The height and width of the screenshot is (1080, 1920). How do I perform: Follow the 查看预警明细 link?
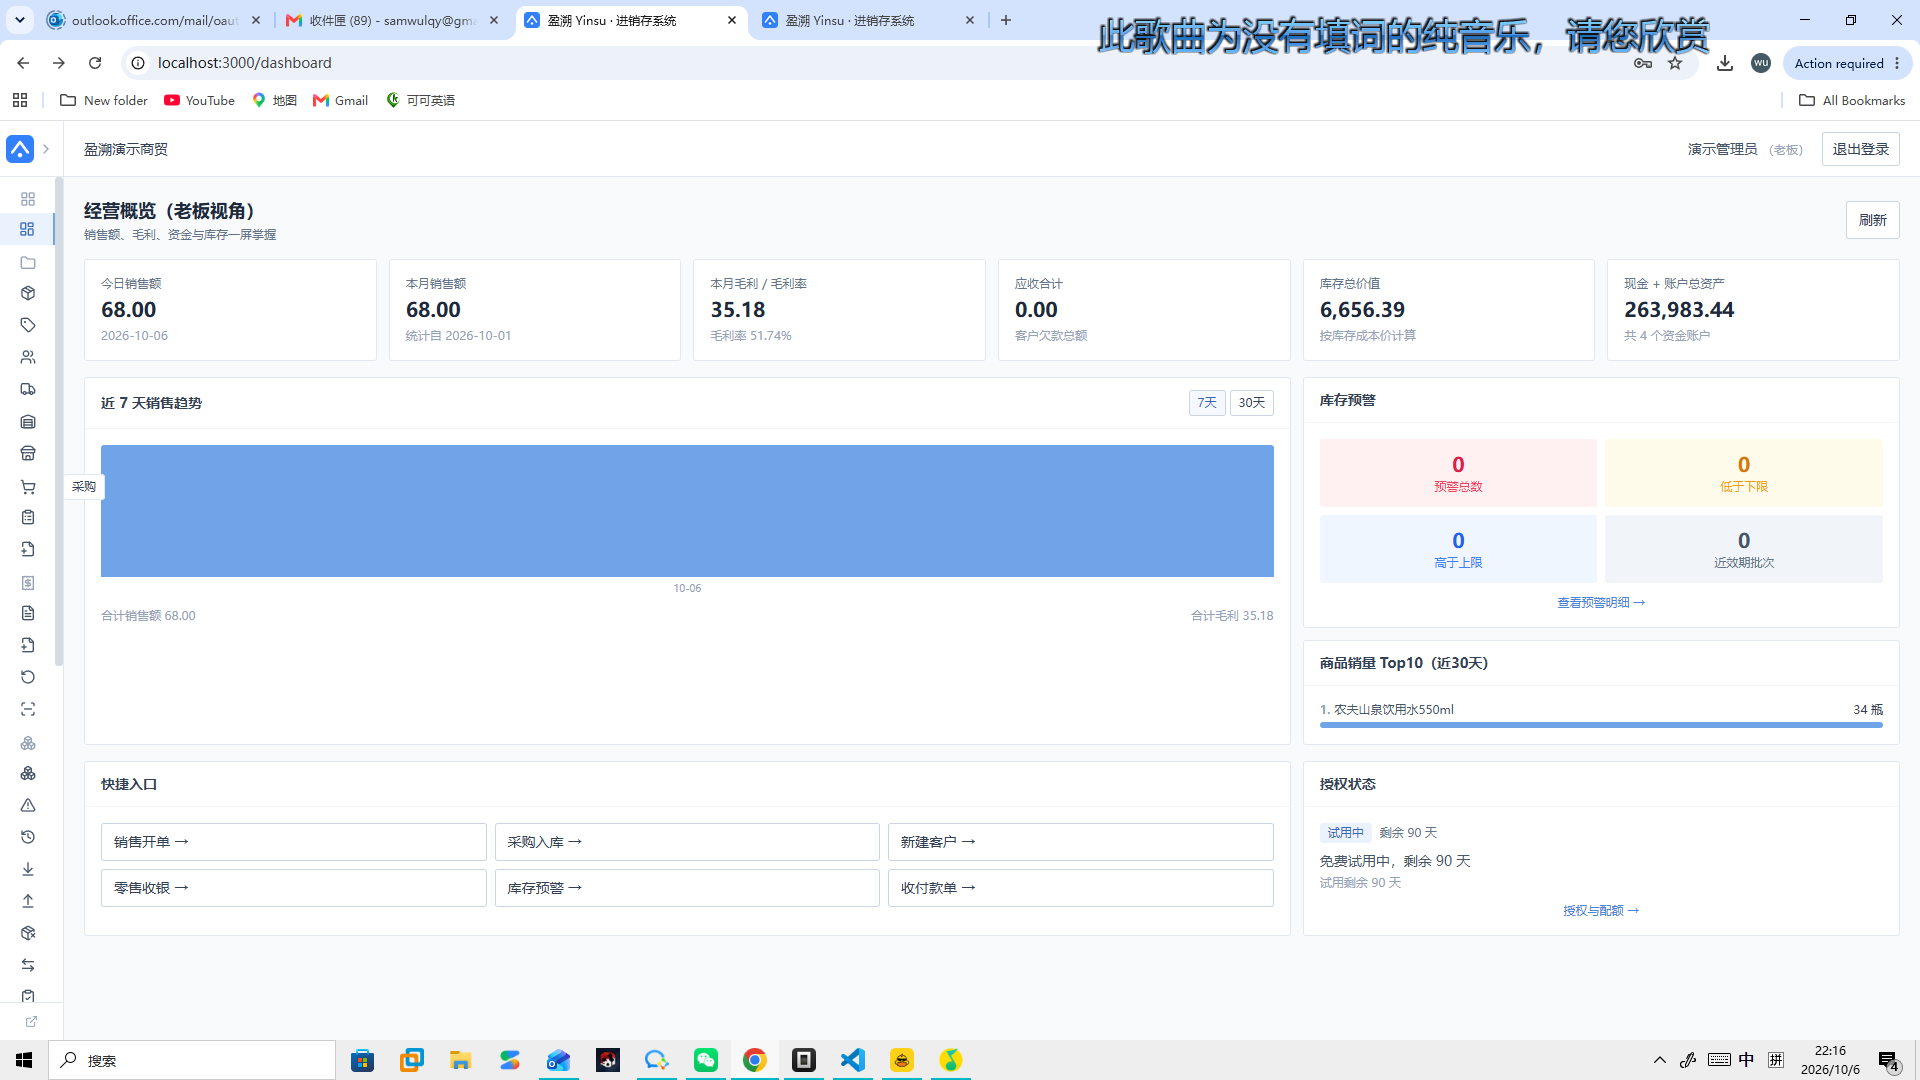tap(1600, 602)
